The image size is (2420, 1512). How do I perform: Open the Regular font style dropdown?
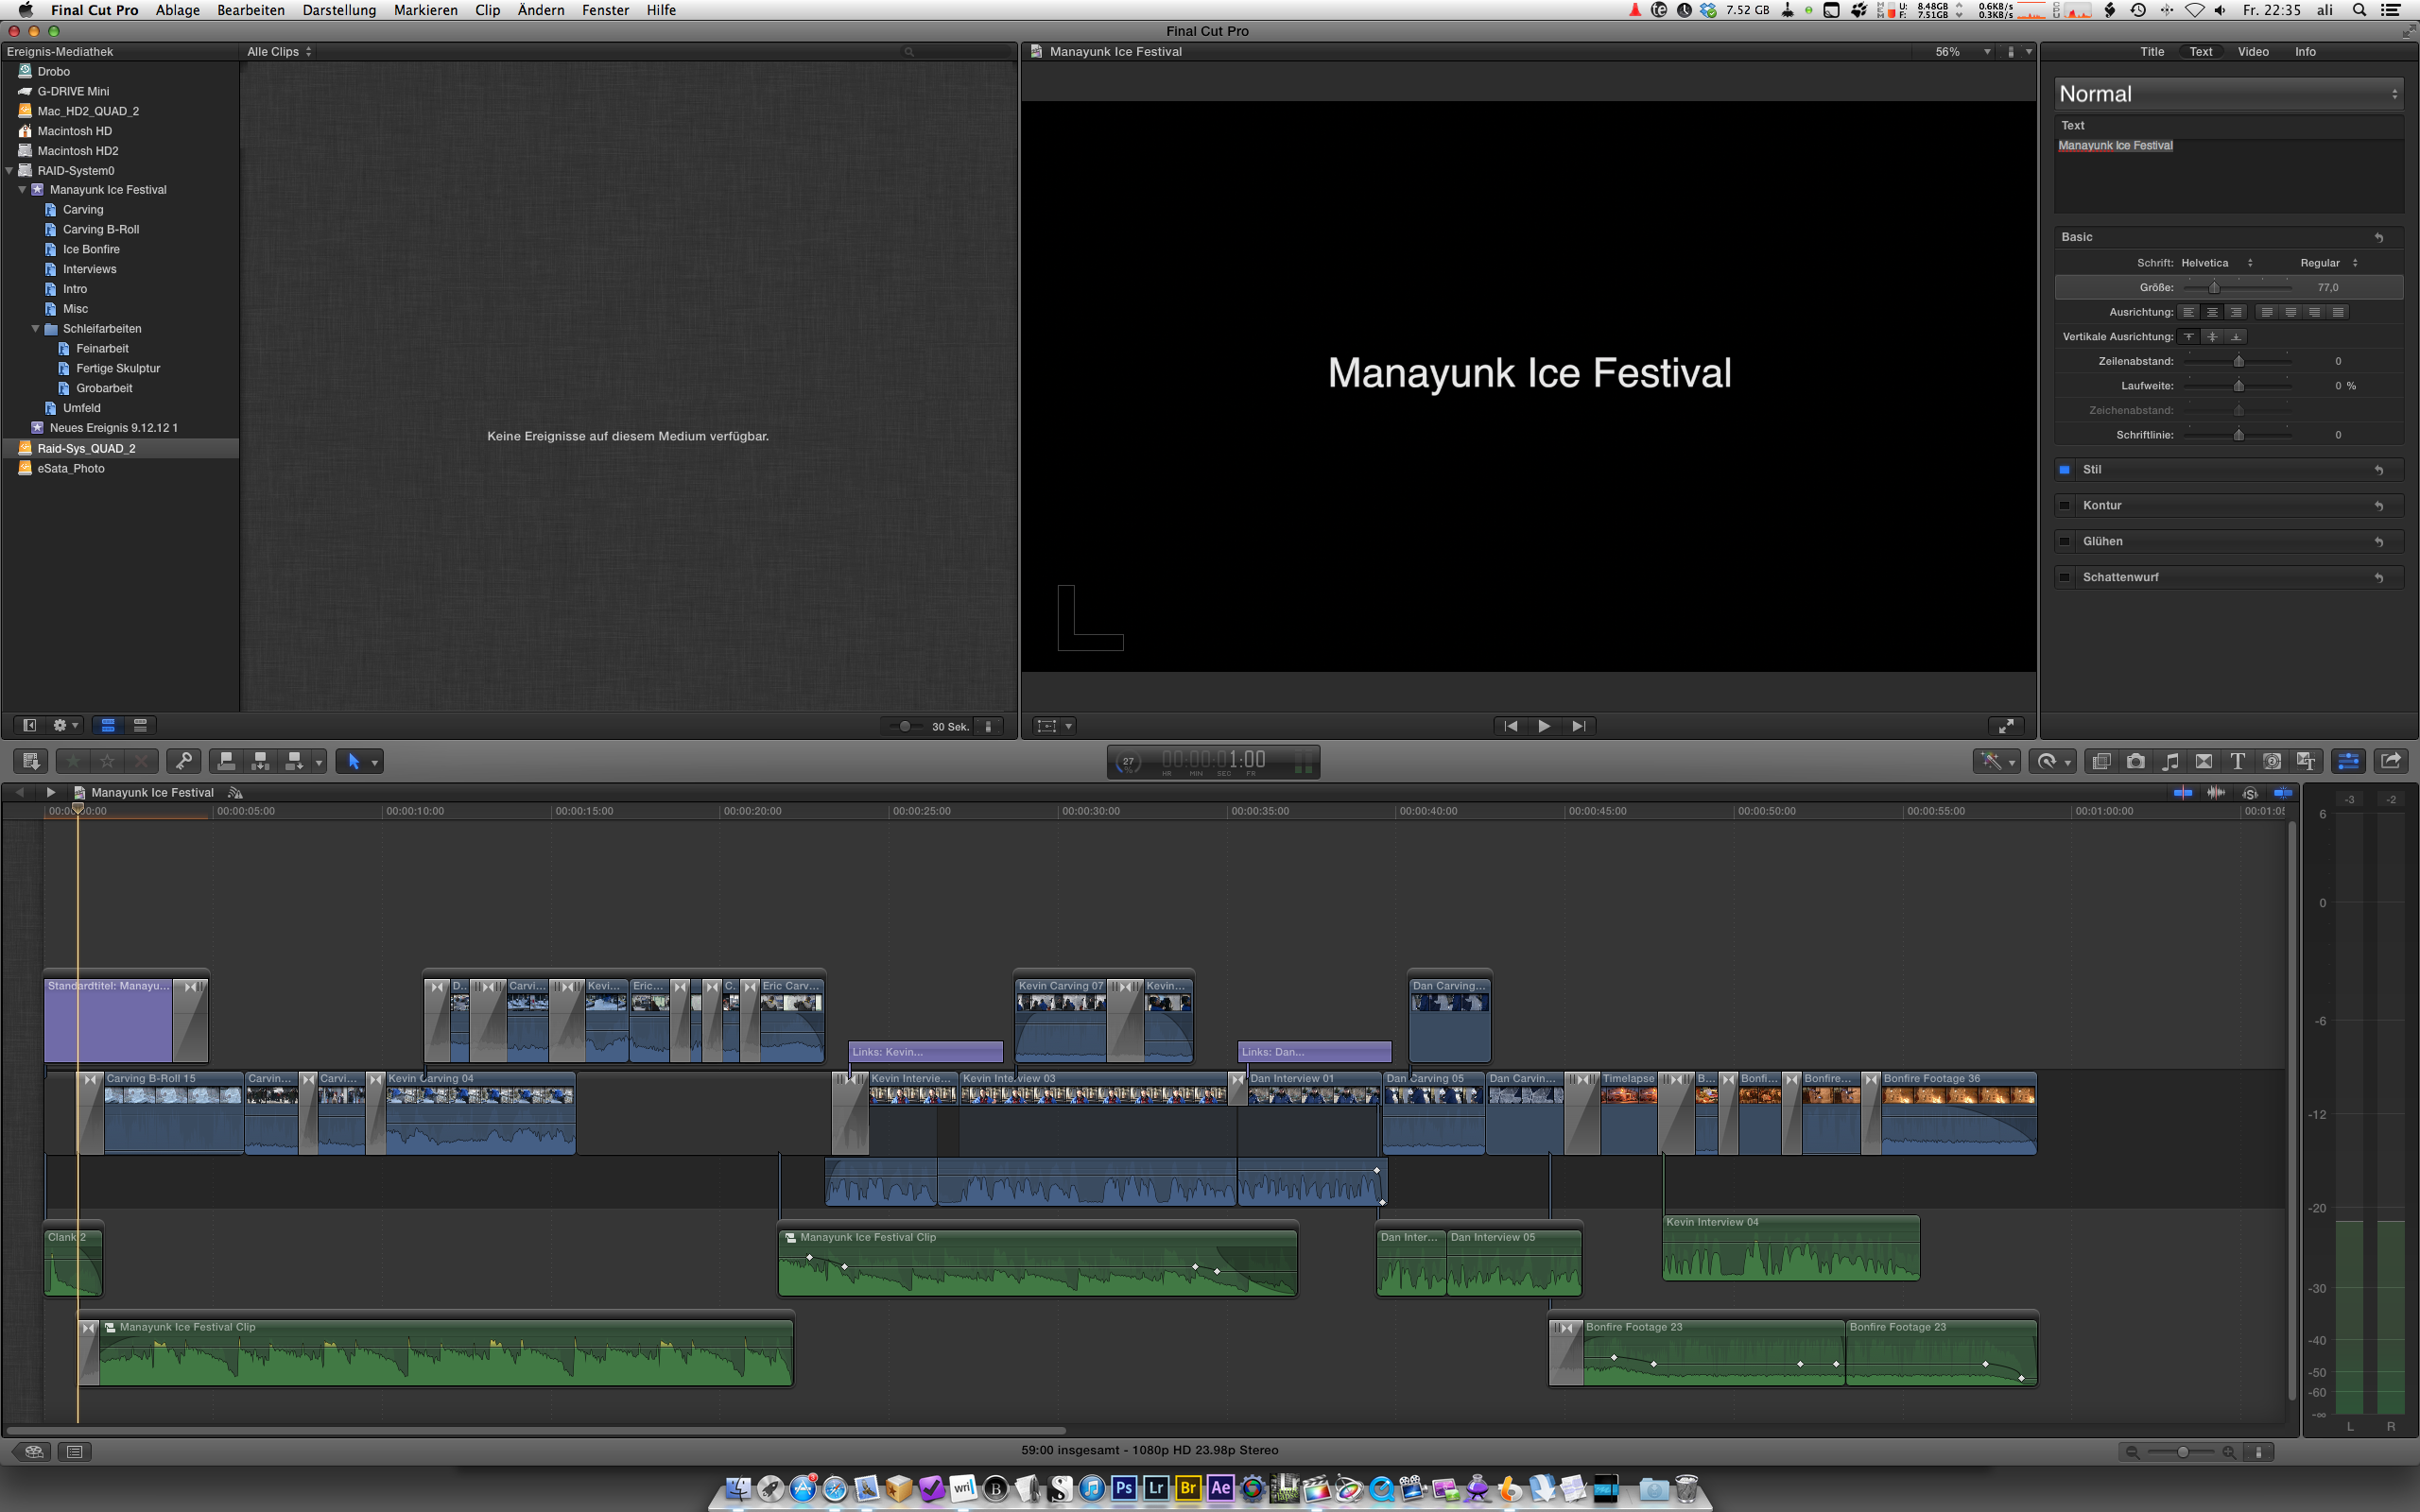point(2329,263)
